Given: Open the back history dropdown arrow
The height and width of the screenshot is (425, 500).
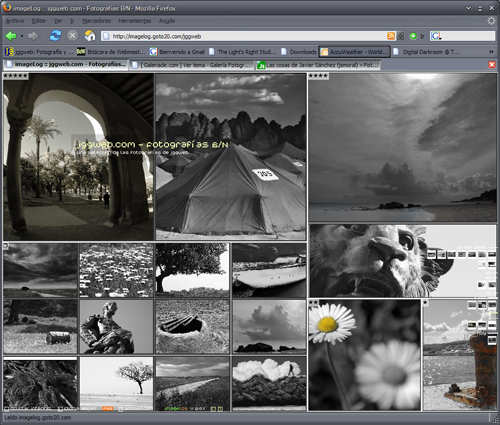Looking at the screenshot, I should (22, 36).
